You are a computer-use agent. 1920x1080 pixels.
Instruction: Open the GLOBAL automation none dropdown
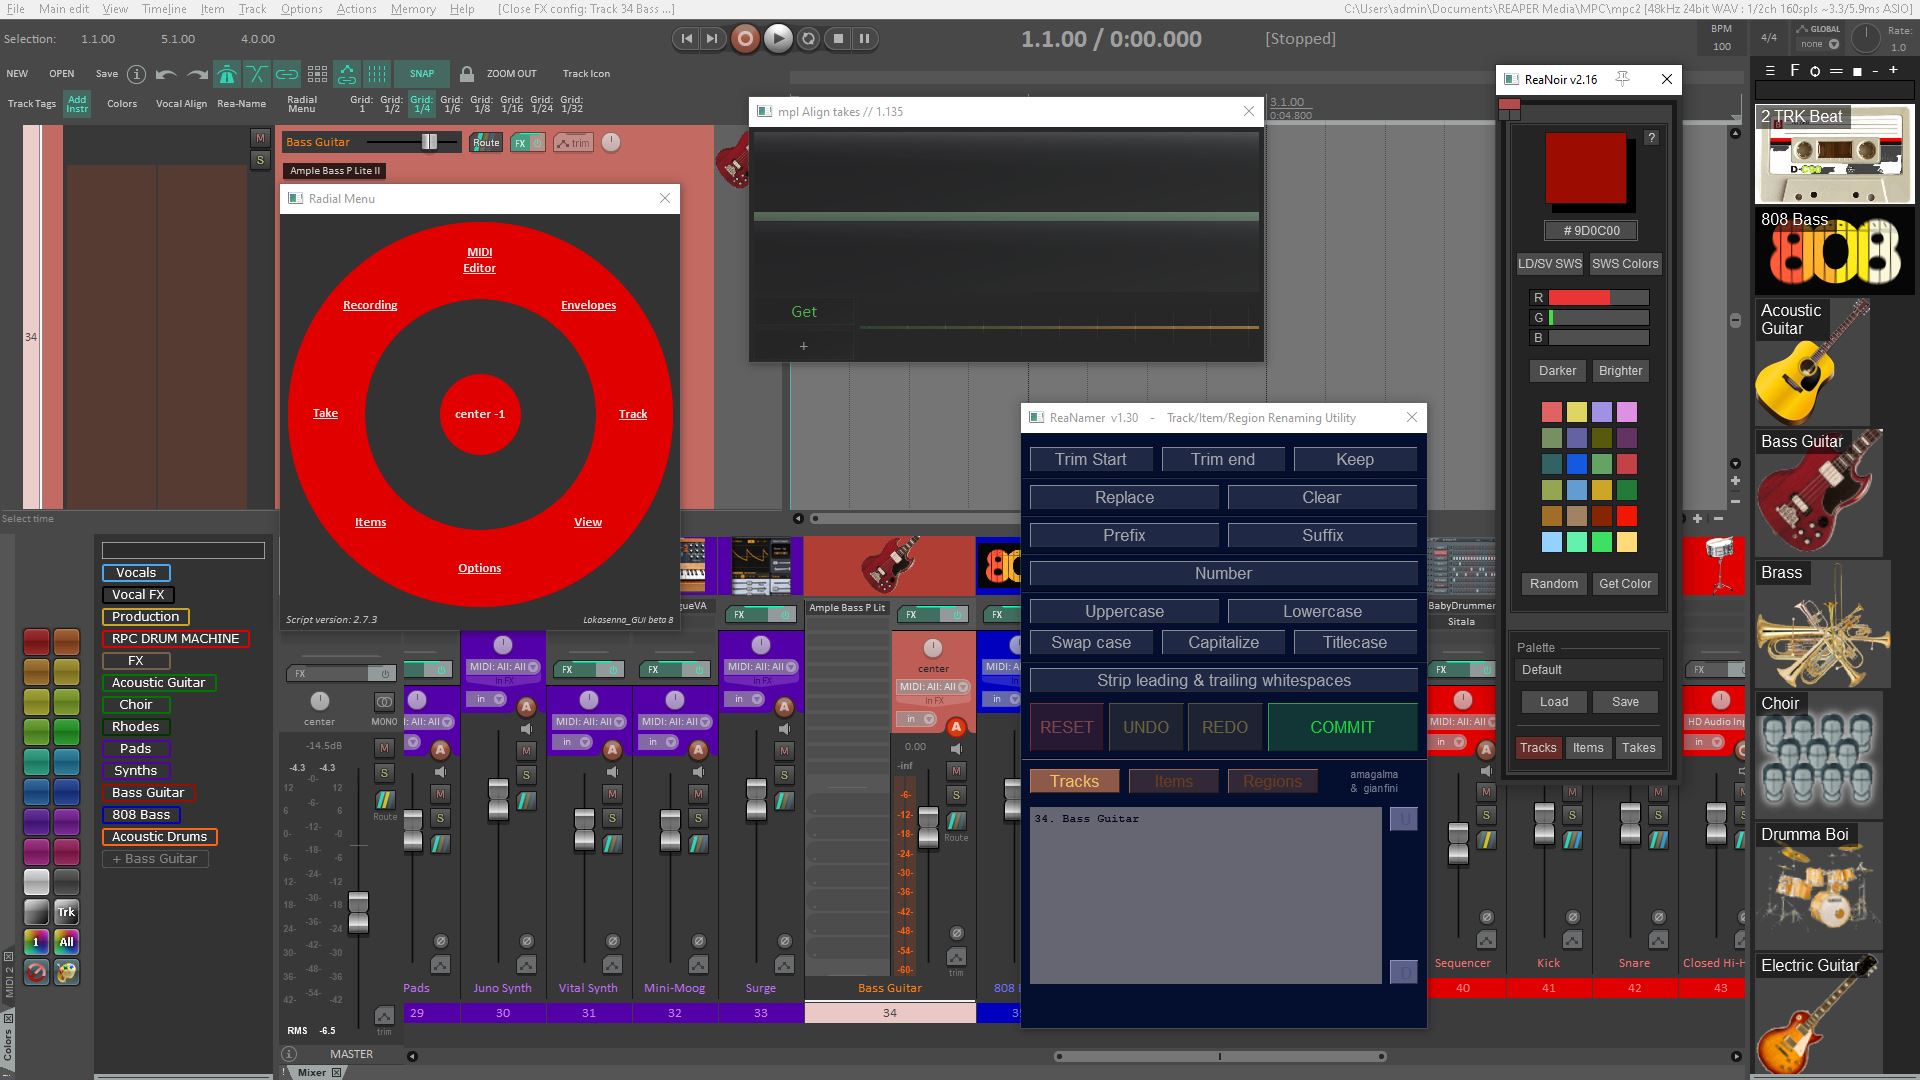tap(1820, 44)
